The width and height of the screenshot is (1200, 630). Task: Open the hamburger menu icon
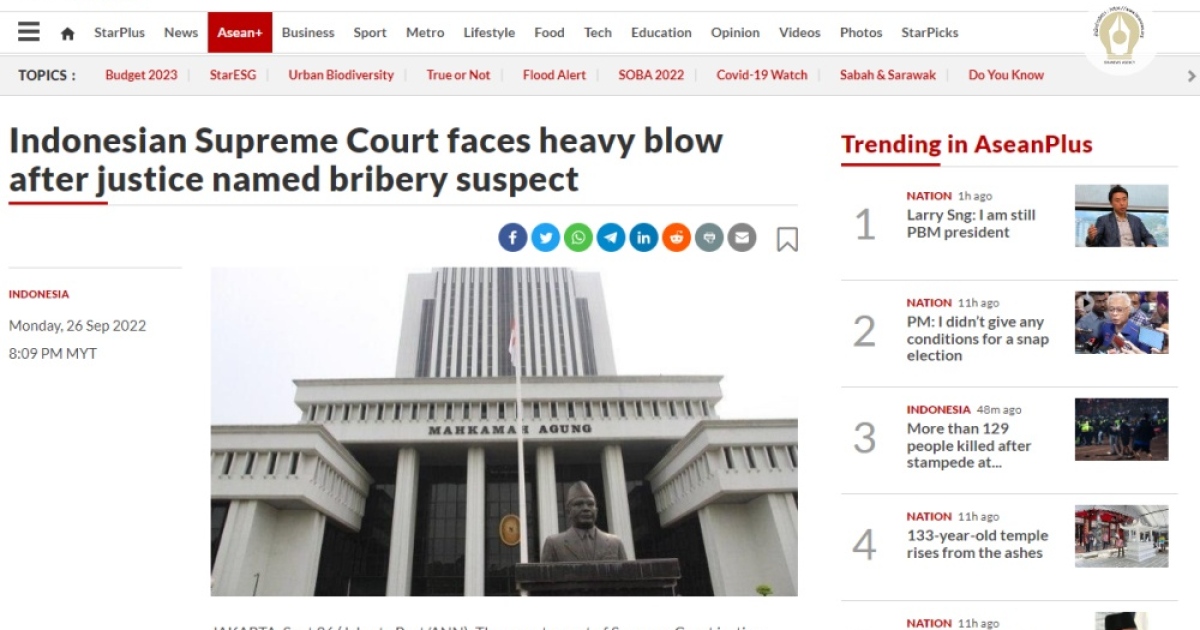(x=29, y=32)
